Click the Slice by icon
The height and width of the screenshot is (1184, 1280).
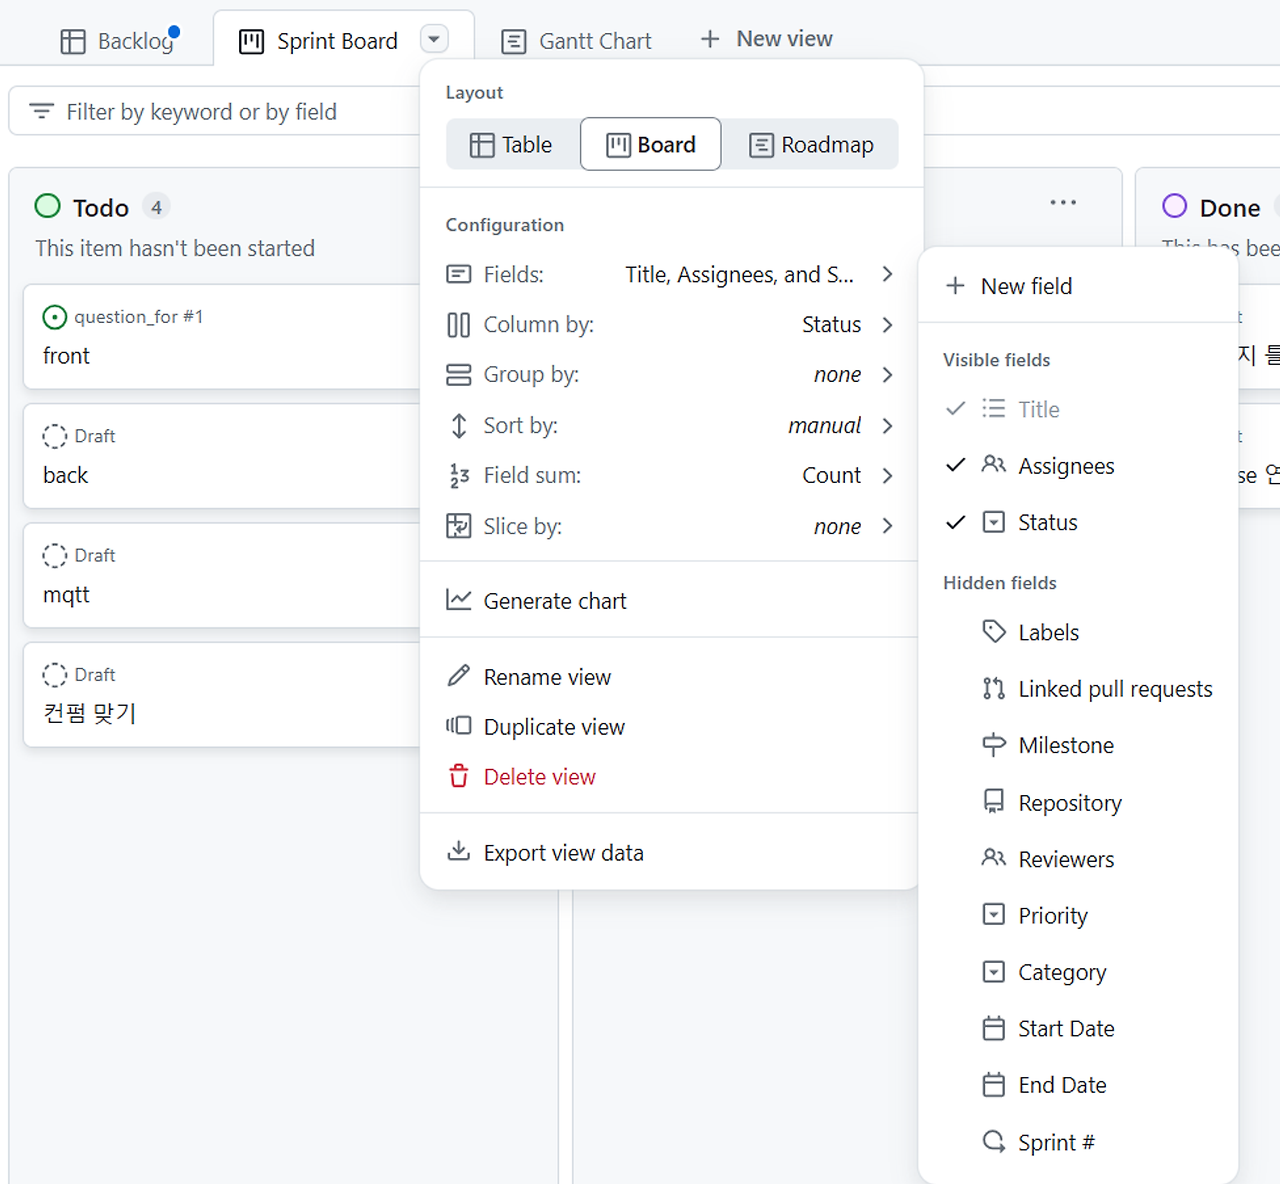point(459,526)
